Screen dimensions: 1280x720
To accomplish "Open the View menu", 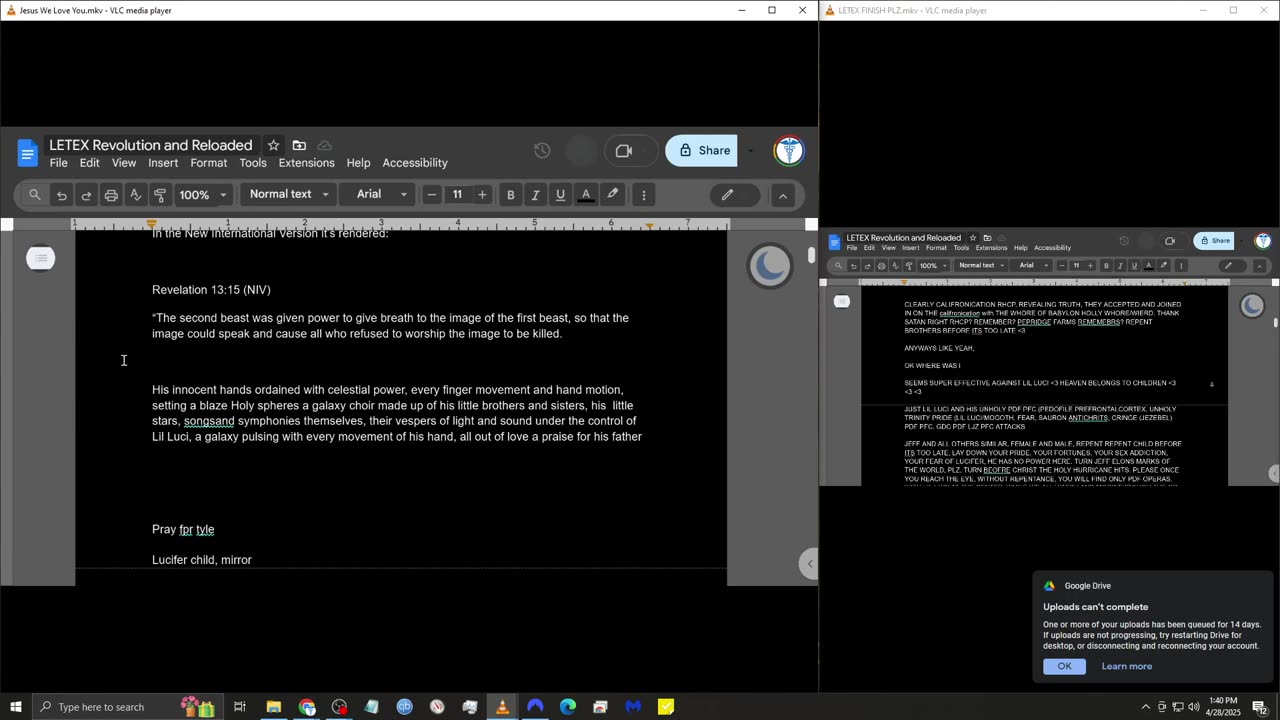I will coord(124,163).
